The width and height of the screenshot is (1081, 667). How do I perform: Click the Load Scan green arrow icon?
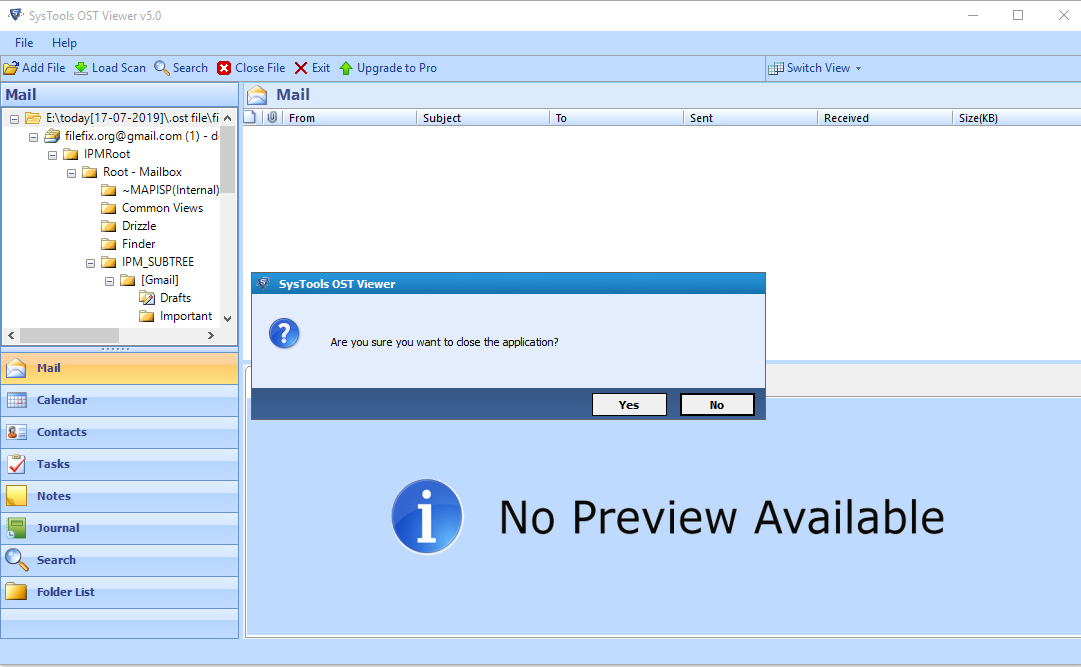(x=81, y=68)
